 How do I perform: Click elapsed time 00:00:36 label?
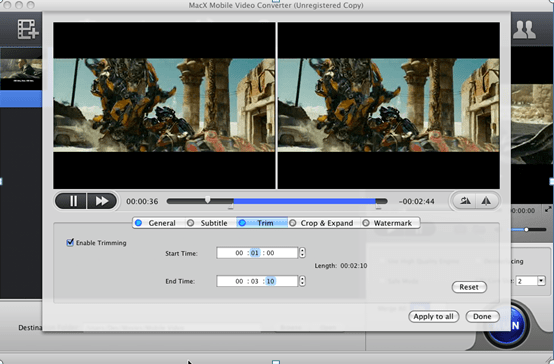click(x=142, y=201)
